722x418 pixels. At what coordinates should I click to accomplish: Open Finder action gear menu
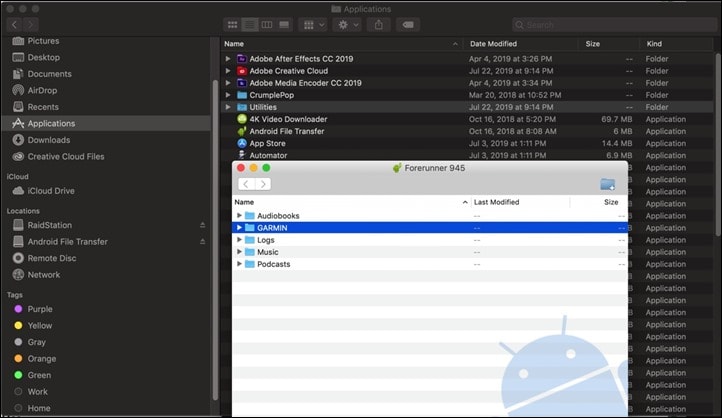(x=347, y=24)
